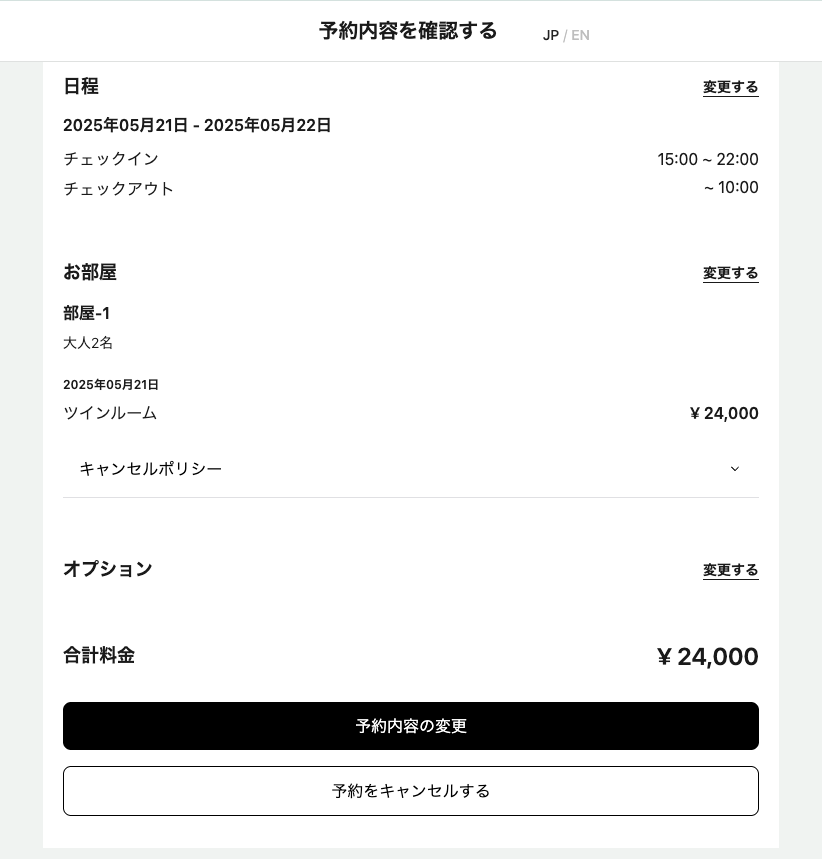
Task: Click the 日程 section heading
Action: coord(81,87)
